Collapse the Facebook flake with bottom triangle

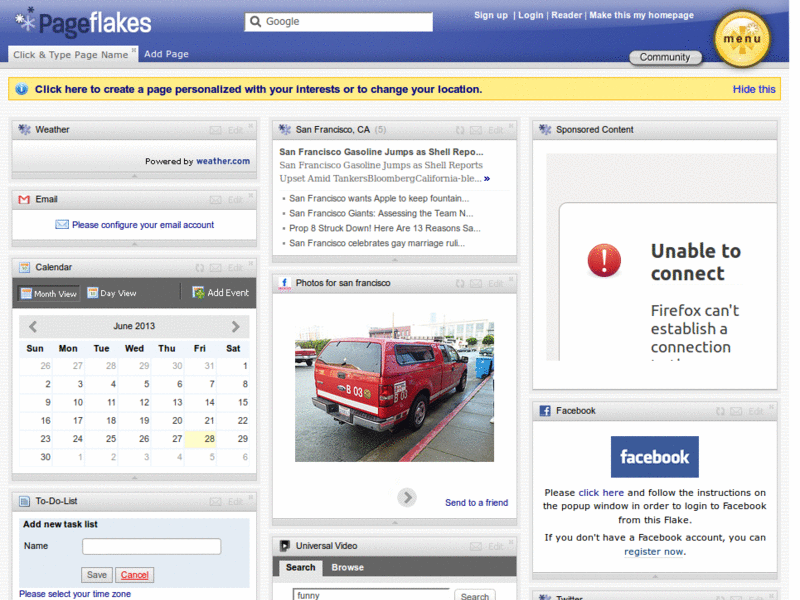click(655, 577)
